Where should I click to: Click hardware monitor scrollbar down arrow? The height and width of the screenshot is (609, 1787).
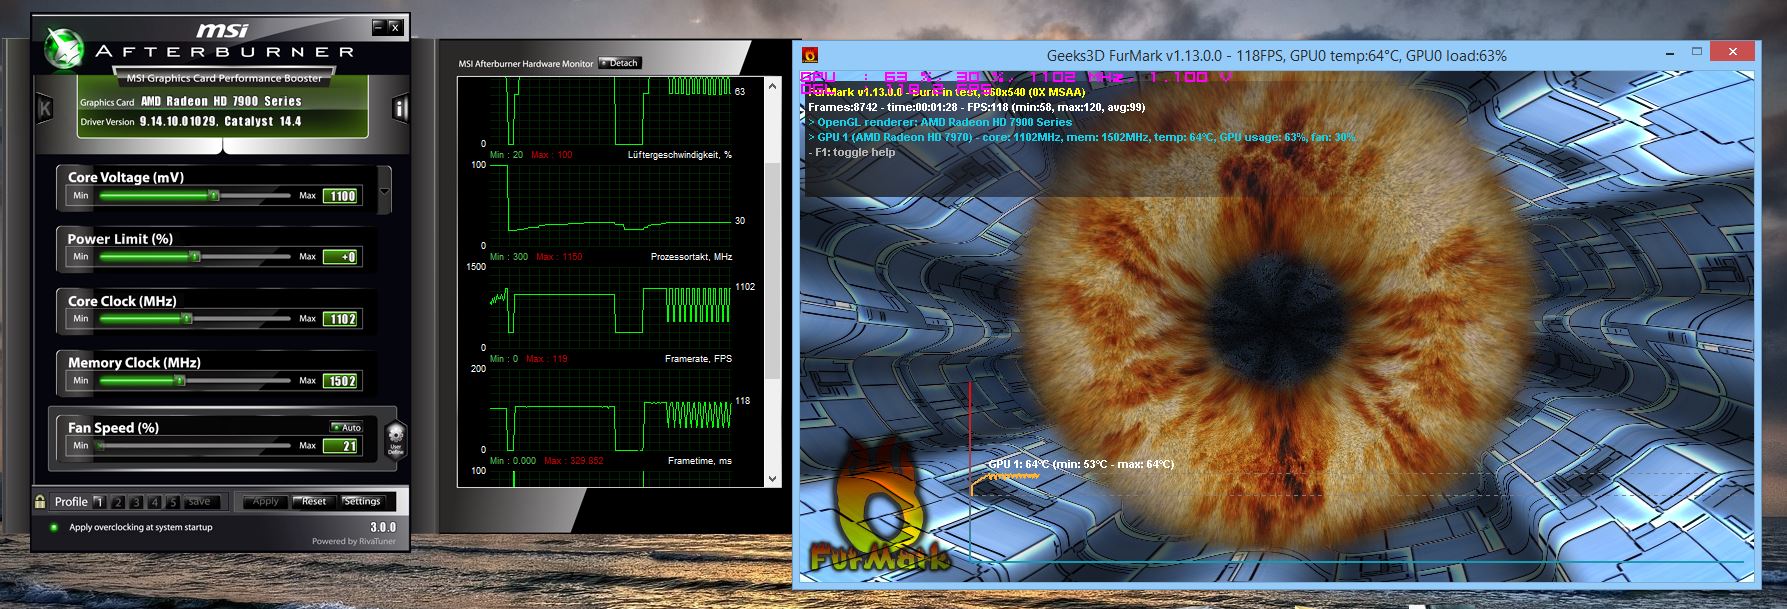click(x=772, y=479)
